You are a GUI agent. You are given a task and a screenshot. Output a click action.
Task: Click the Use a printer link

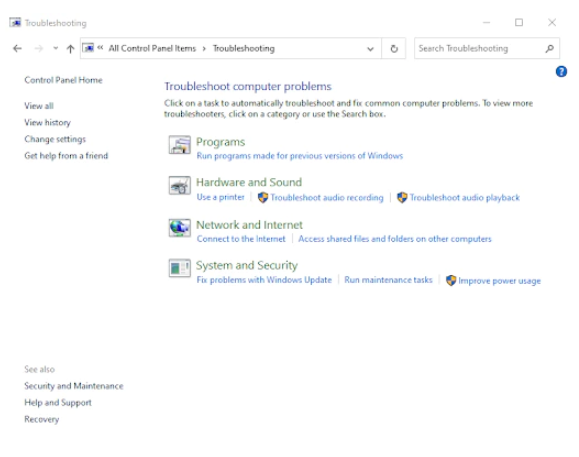point(220,197)
